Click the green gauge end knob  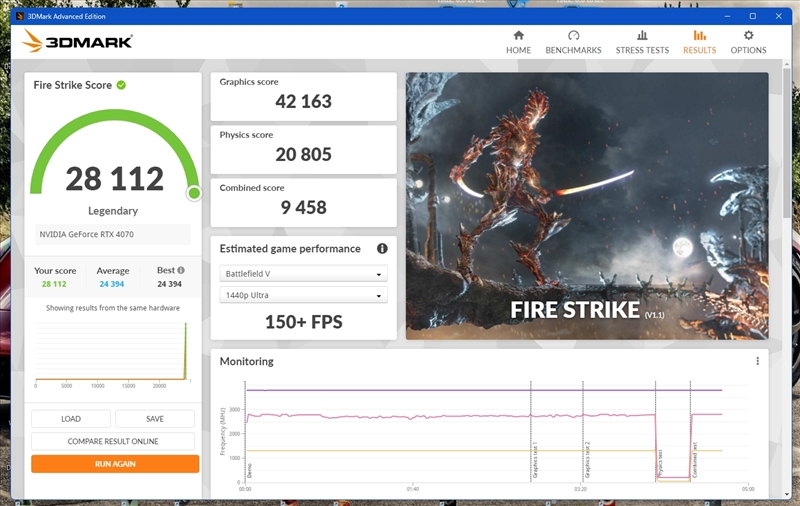pos(193,192)
